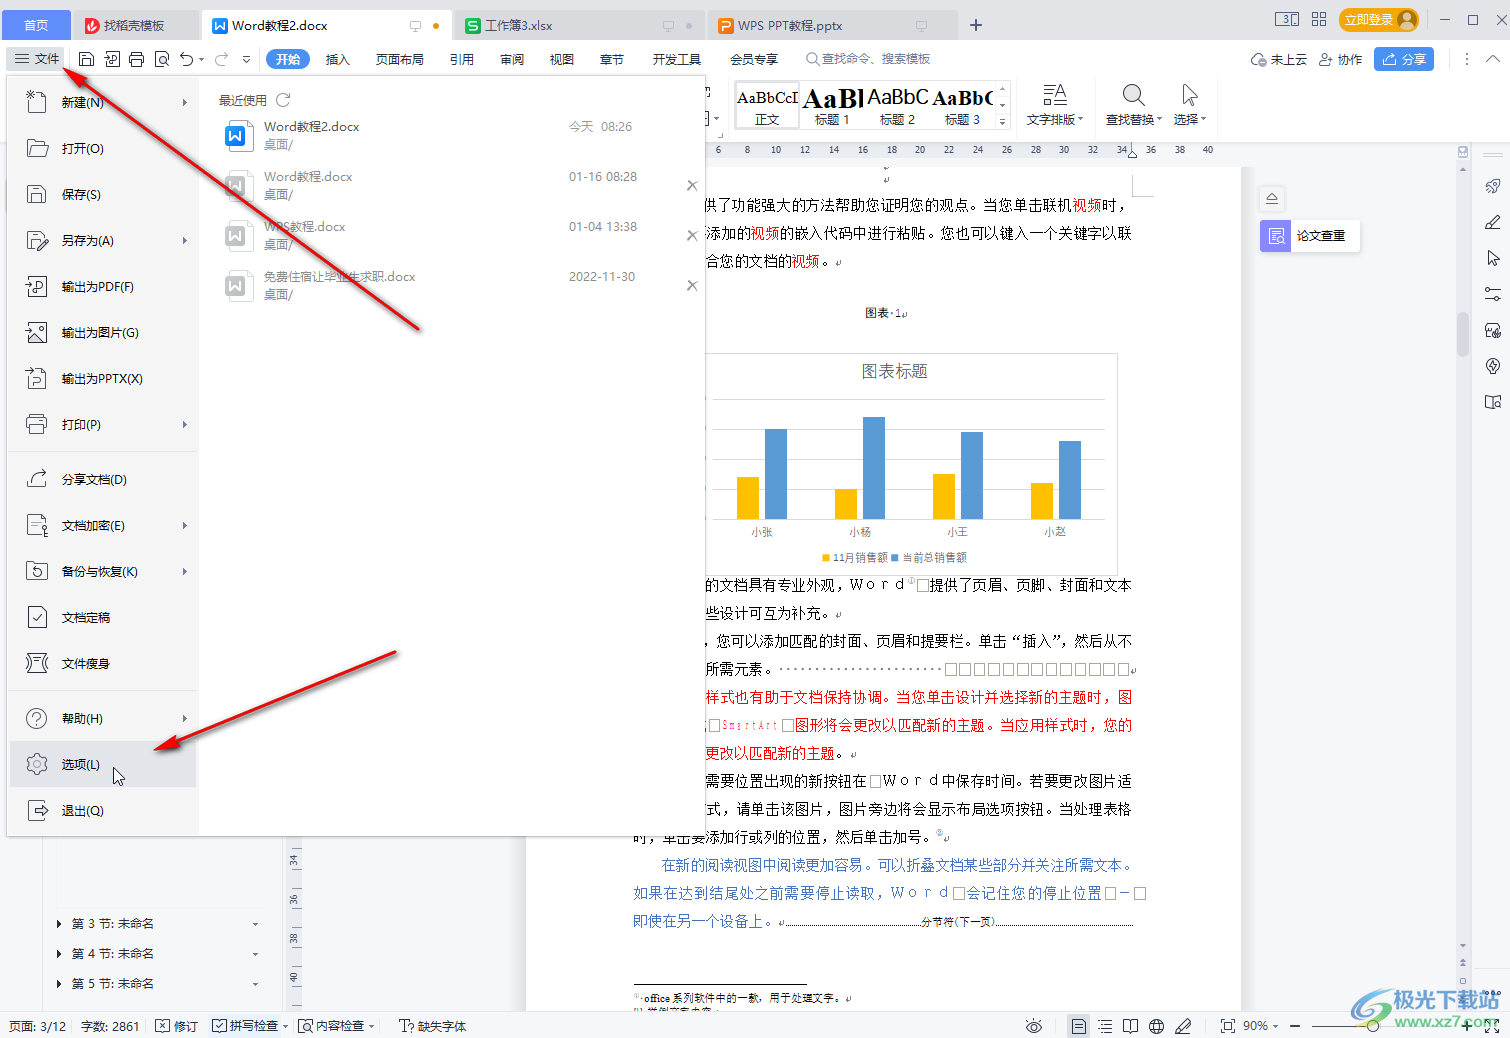Expand 备份与恢复(K) submenu arrow

(185, 571)
